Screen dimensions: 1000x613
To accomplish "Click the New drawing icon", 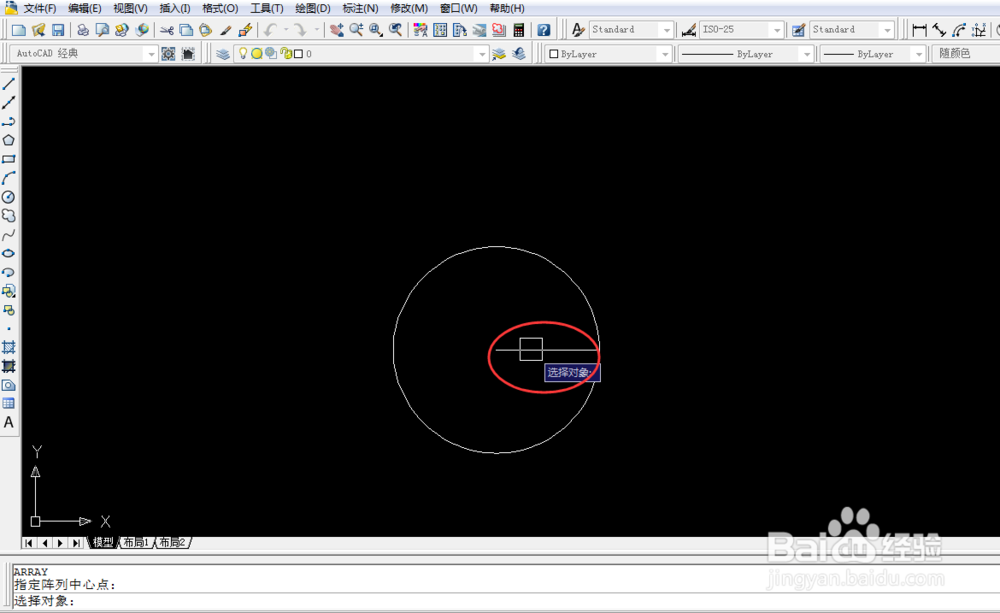I will (18, 30).
